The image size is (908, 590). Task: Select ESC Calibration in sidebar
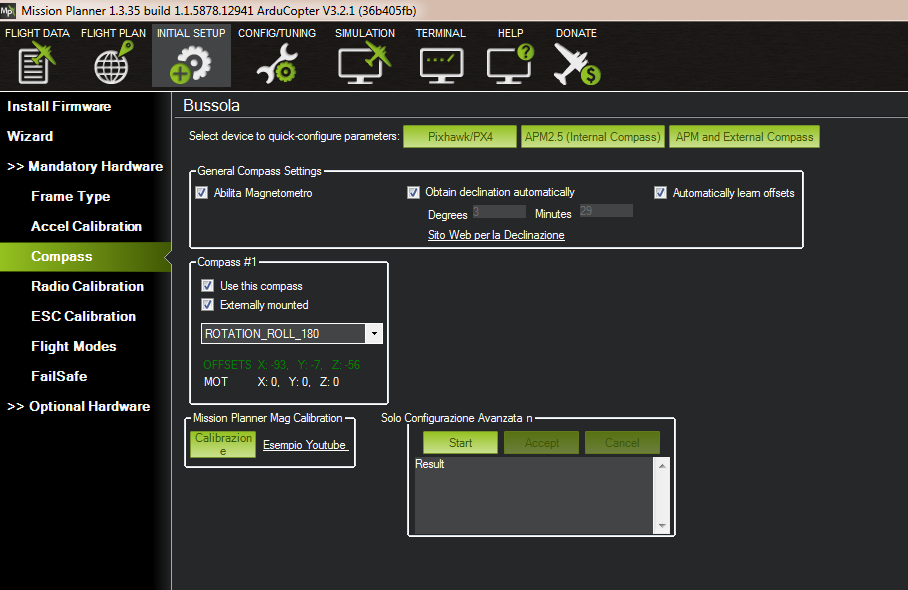click(83, 316)
